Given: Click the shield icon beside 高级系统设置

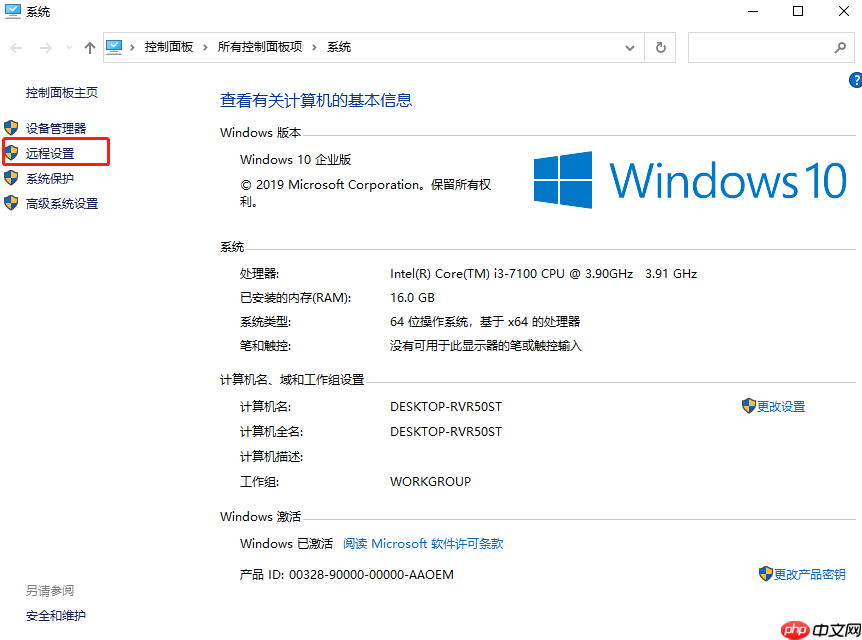Looking at the screenshot, I should [12, 203].
